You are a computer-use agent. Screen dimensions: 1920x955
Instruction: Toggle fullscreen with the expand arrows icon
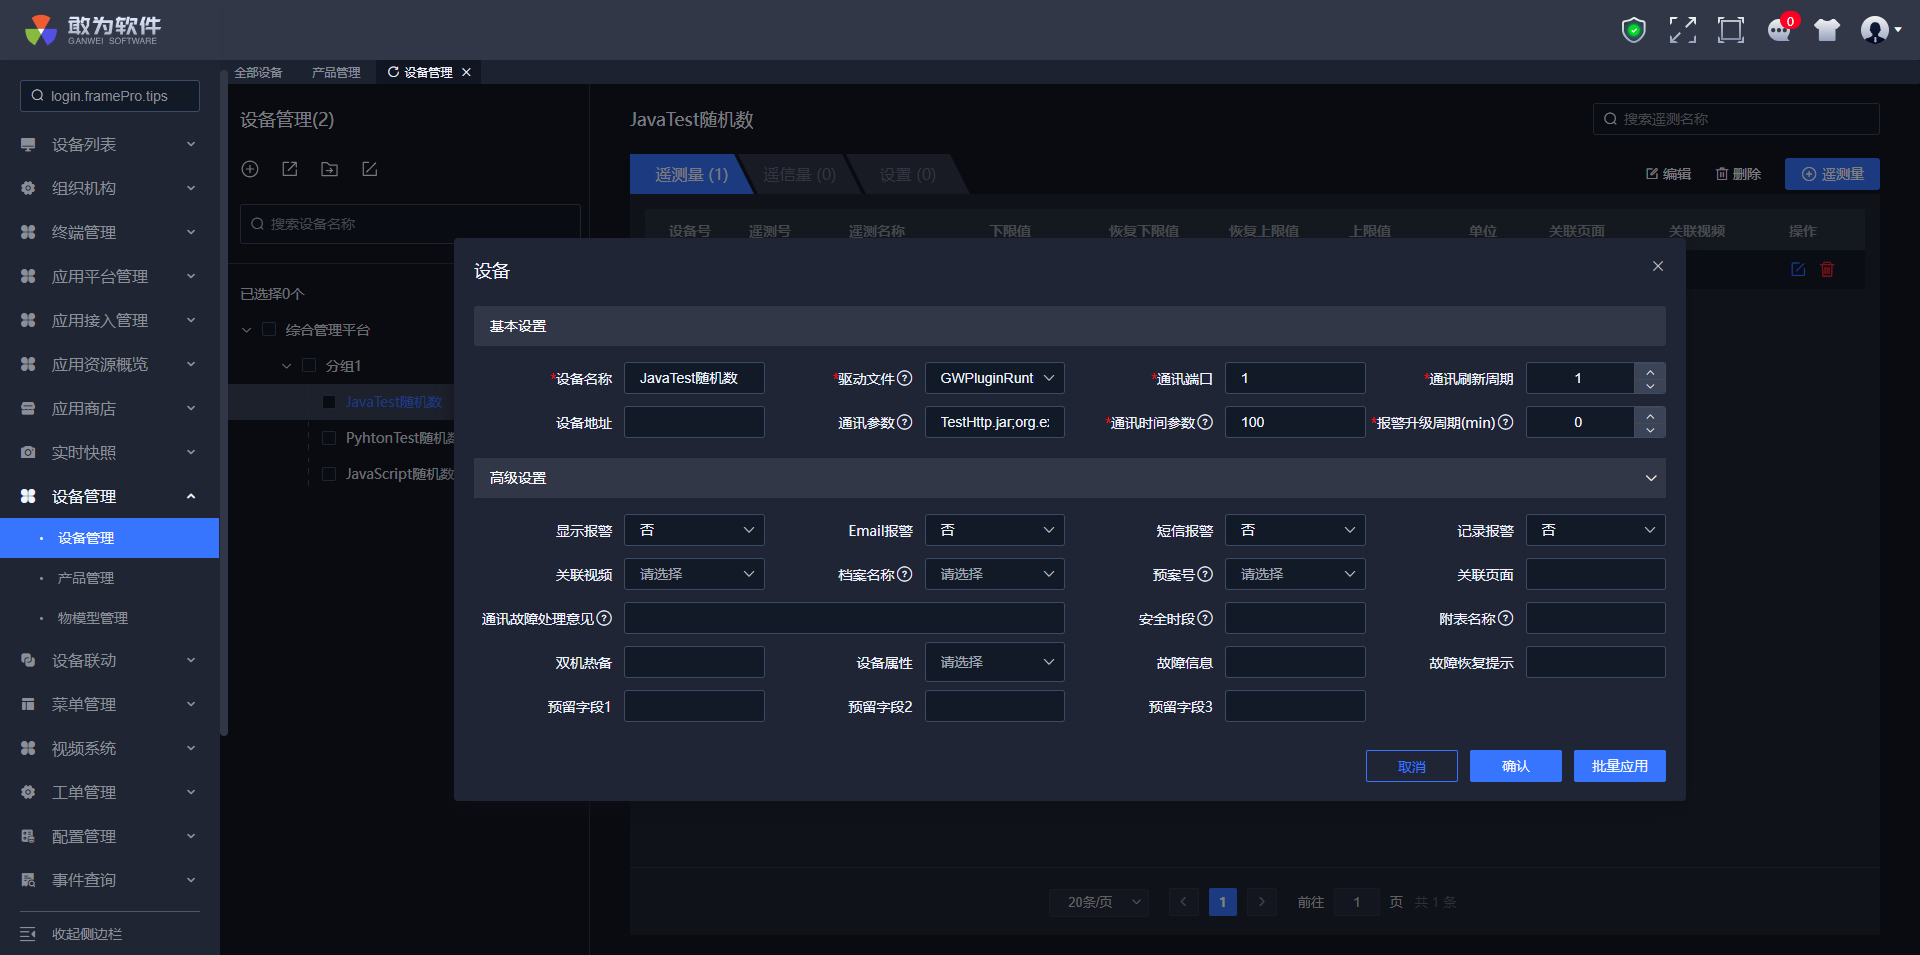point(1682,30)
